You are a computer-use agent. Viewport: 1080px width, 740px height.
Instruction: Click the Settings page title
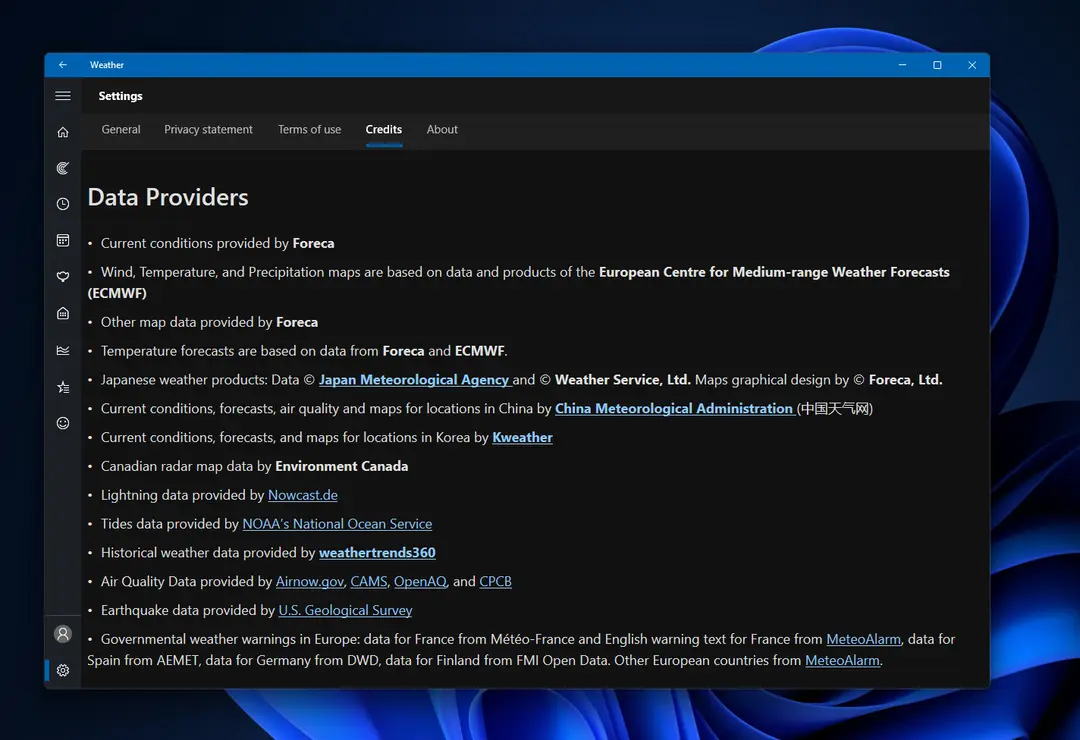(121, 96)
